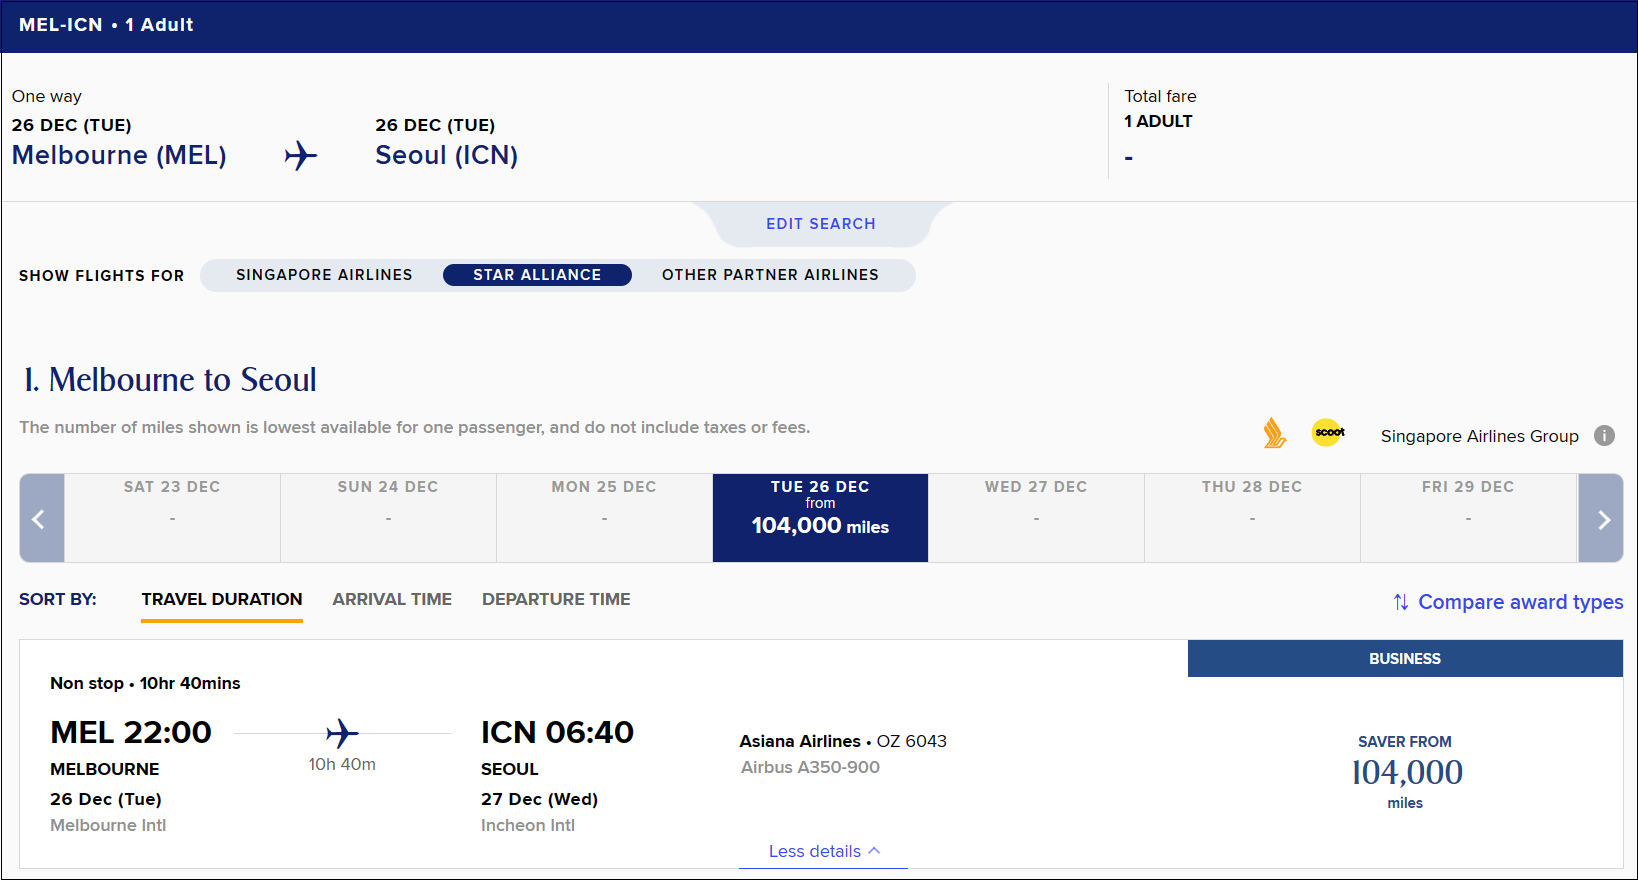Click Seoul (ICN) destination text
Screen dimensions: 1638x880
(446, 156)
